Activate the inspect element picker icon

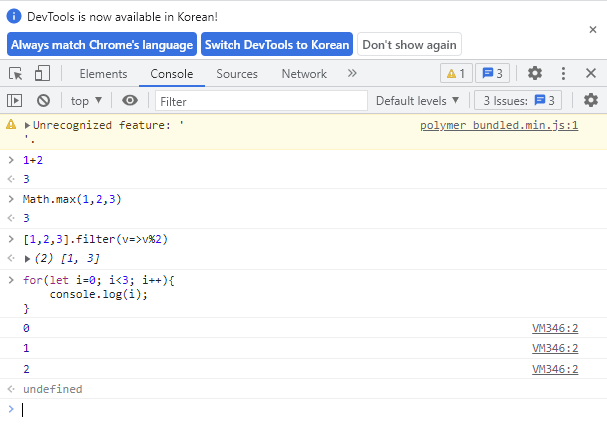(15, 74)
